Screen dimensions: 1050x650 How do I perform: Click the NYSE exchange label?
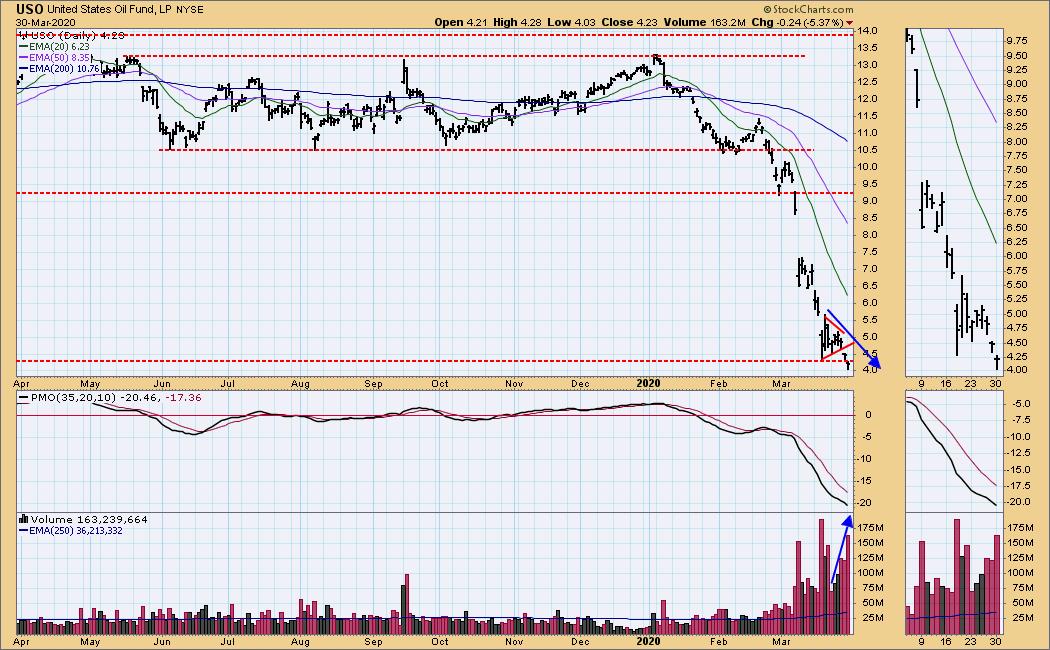click(x=190, y=10)
